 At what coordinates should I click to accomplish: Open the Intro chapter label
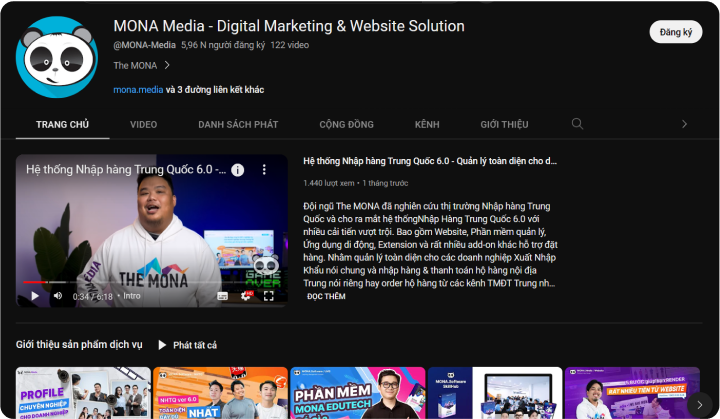(x=131, y=296)
